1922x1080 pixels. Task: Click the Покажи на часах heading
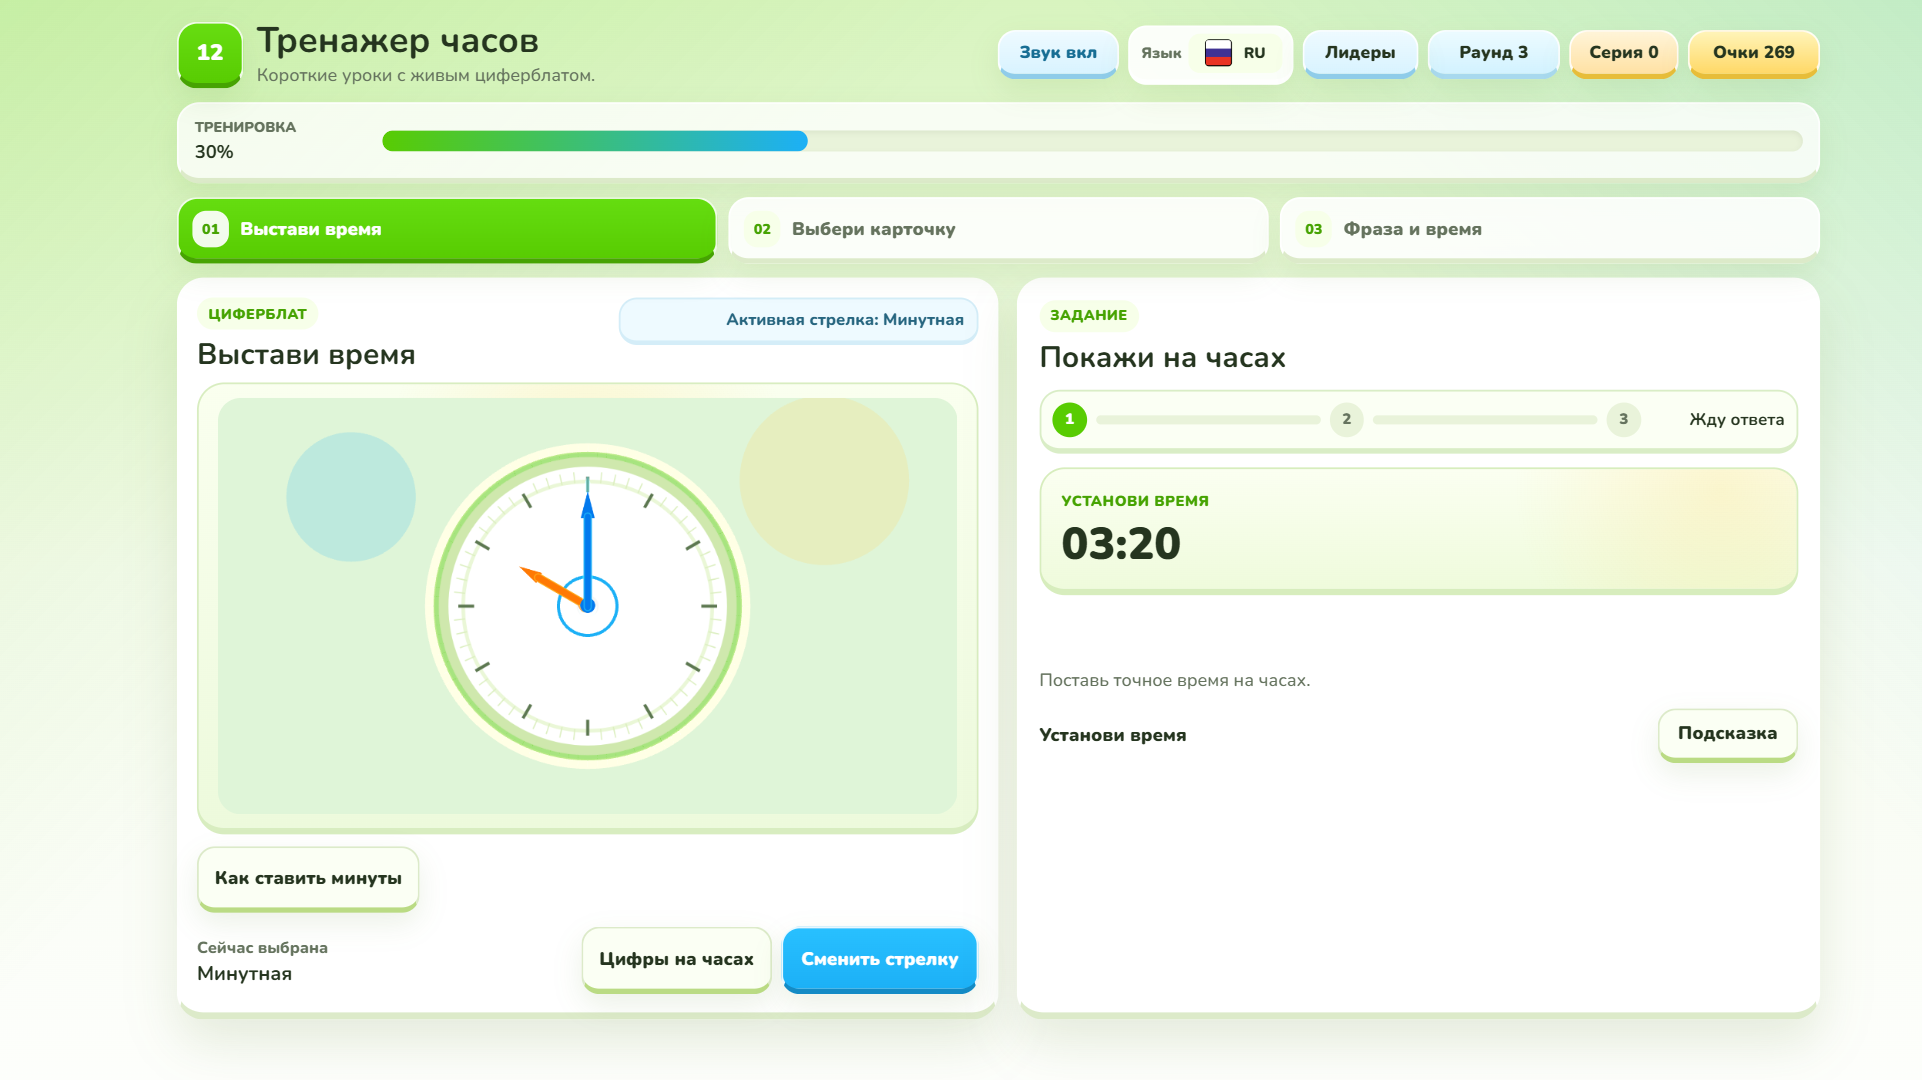1162,358
